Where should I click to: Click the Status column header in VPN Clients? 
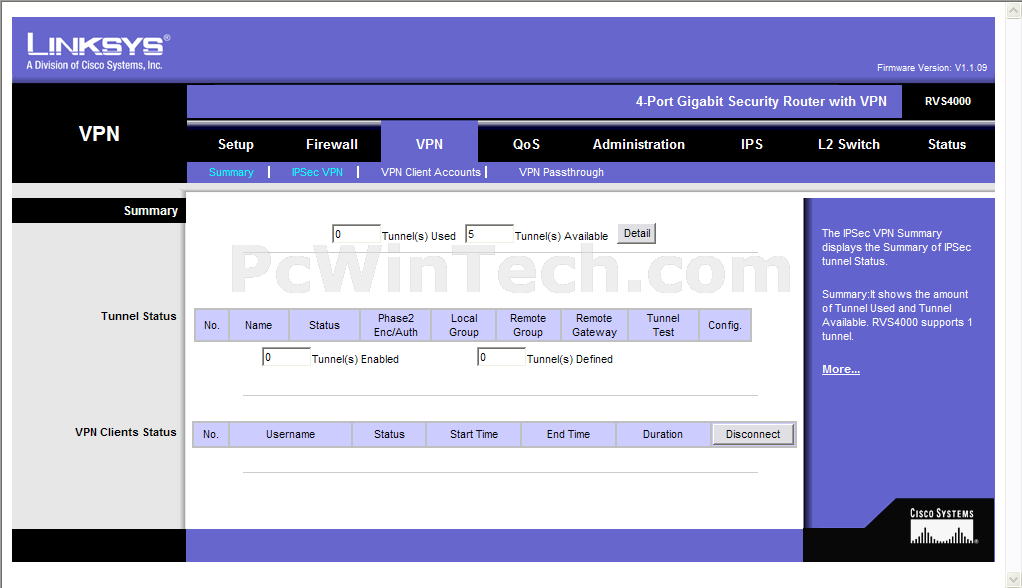(389, 434)
